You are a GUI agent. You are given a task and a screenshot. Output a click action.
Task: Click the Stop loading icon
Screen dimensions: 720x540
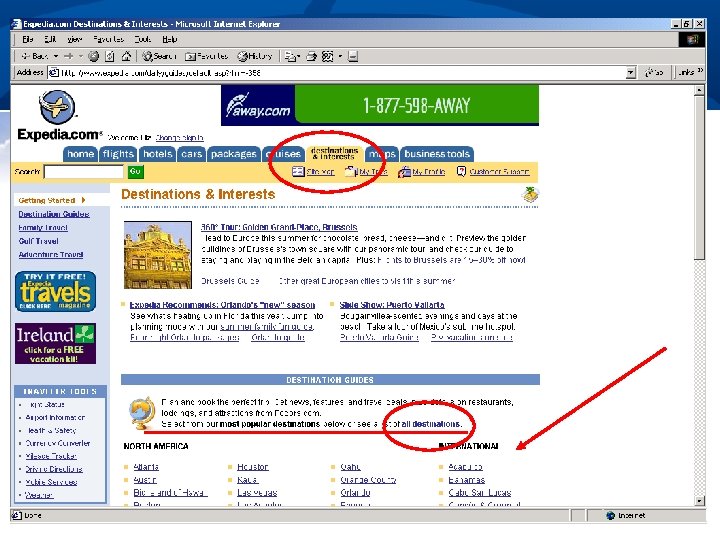[x=94, y=56]
